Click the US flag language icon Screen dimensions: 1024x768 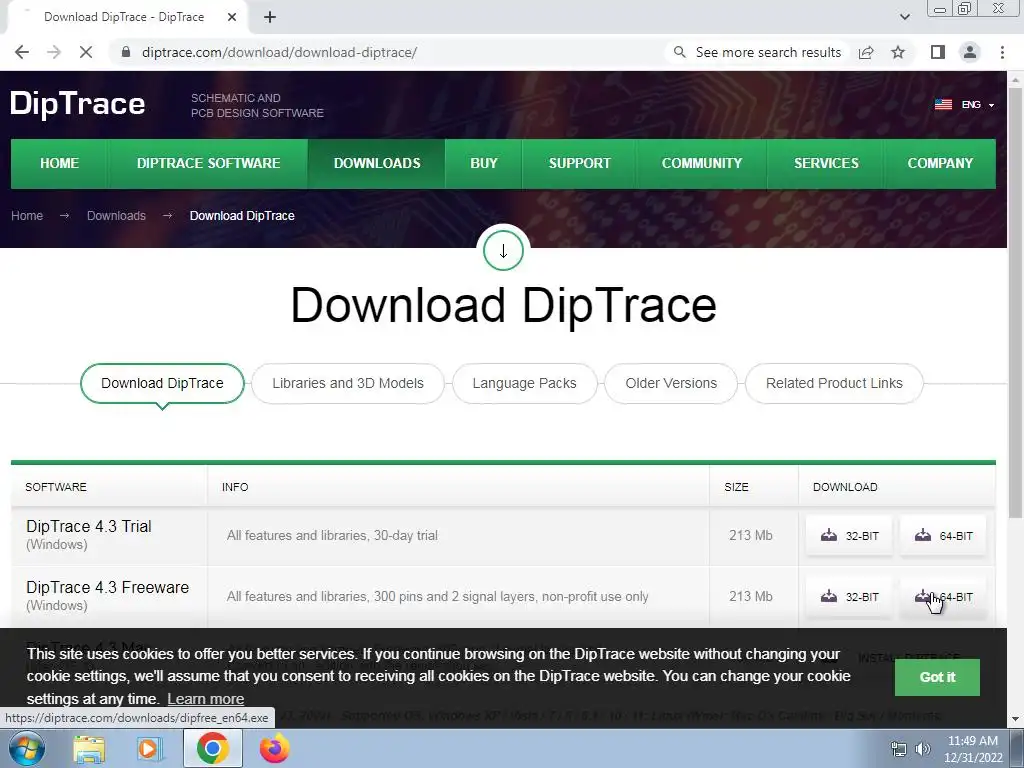[x=943, y=104]
